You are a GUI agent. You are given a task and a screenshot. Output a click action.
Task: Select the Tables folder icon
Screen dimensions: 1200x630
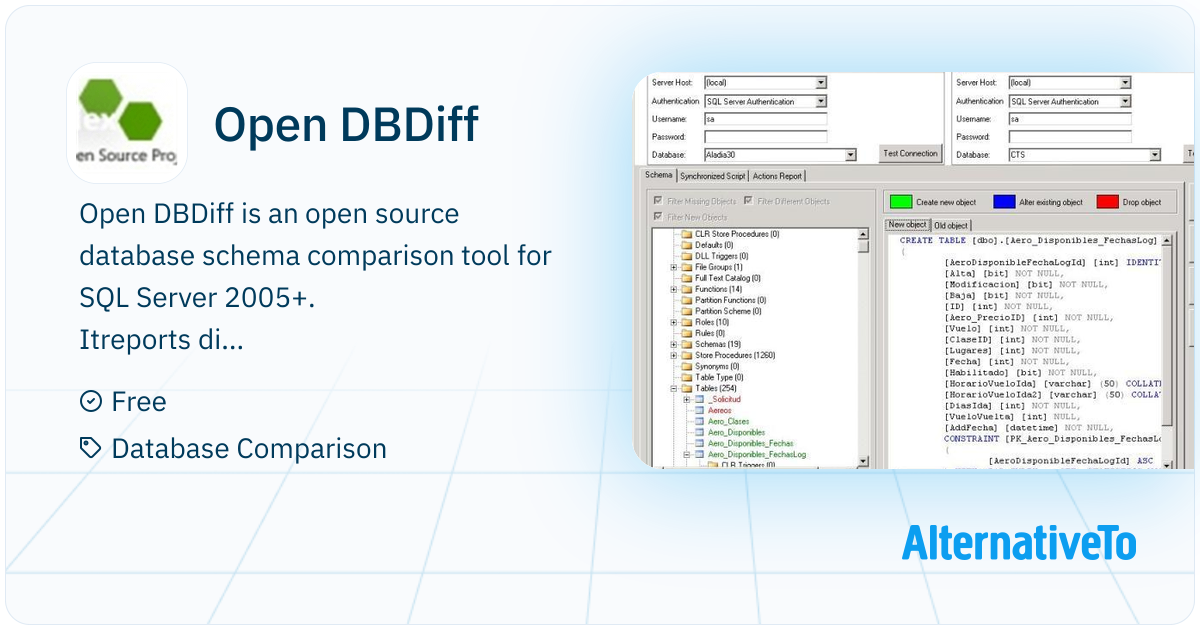pos(686,388)
